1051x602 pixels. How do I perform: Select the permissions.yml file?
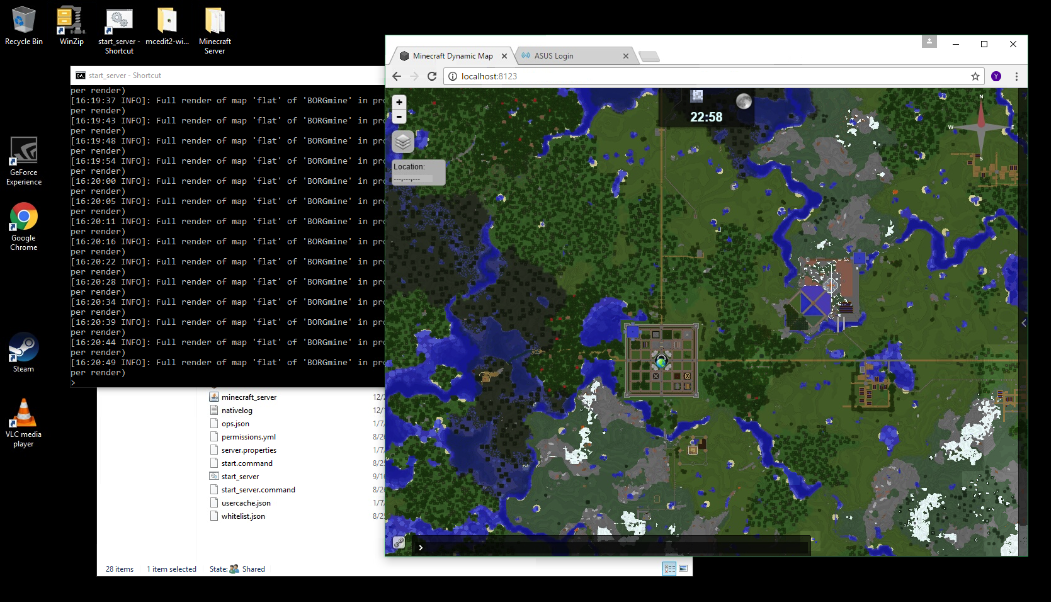coord(248,437)
